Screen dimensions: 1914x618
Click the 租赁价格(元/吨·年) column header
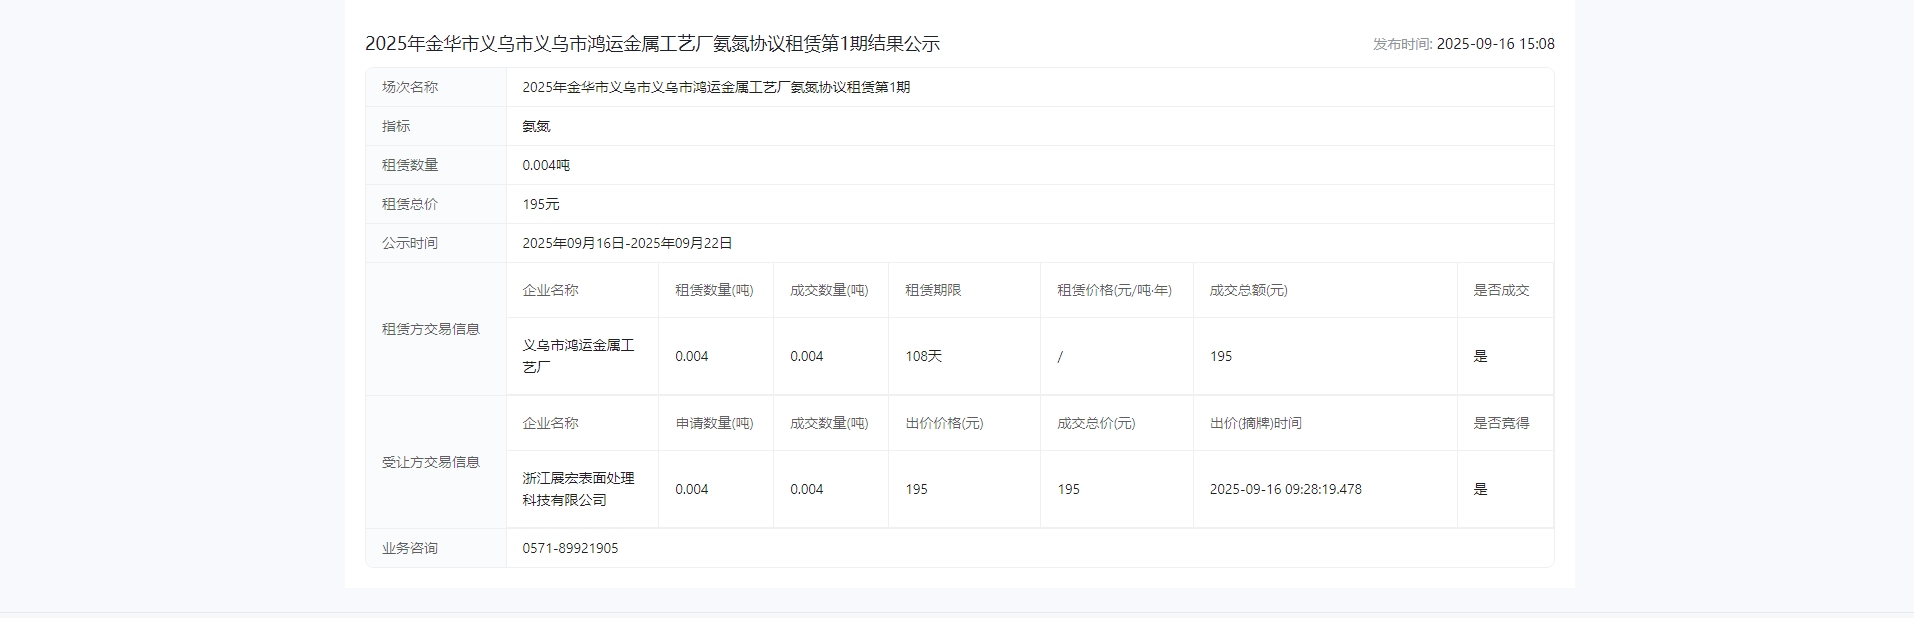pos(1114,290)
